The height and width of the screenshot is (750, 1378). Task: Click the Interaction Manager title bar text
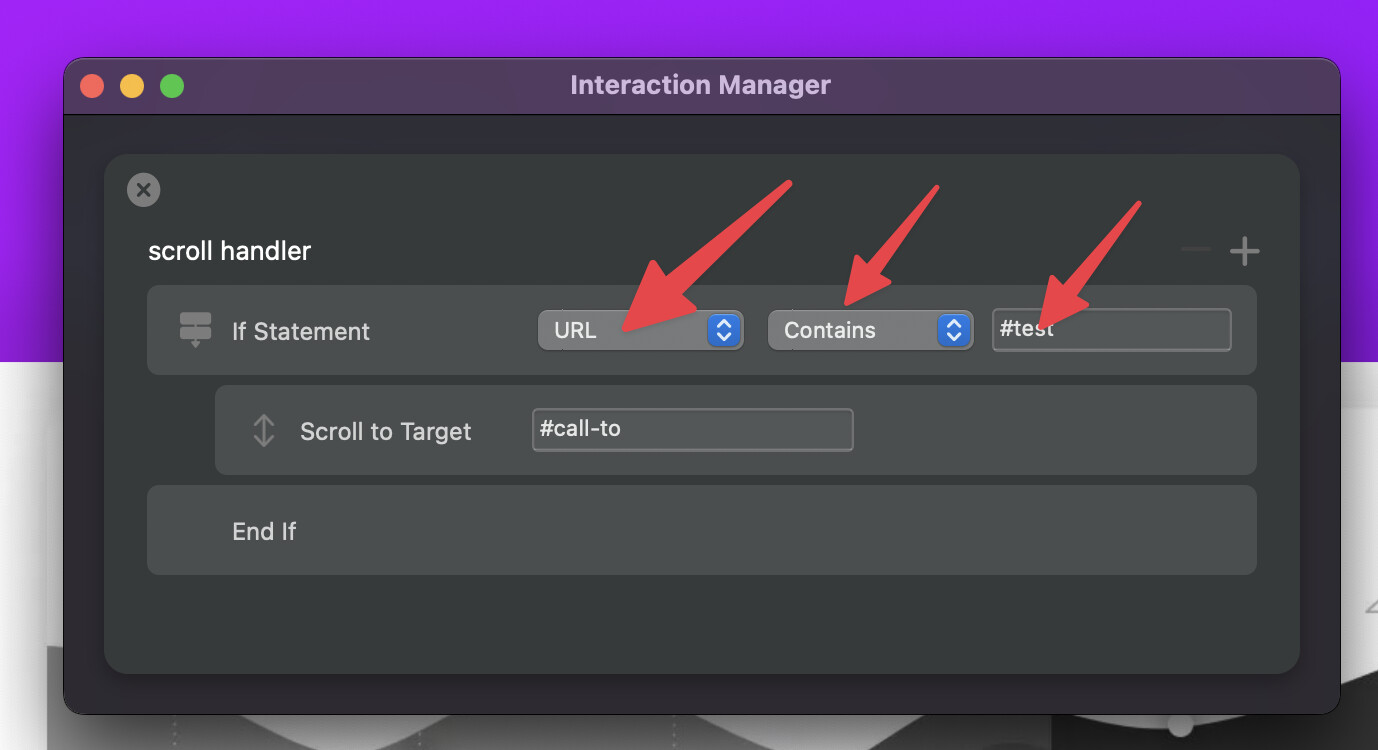coord(700,86)
